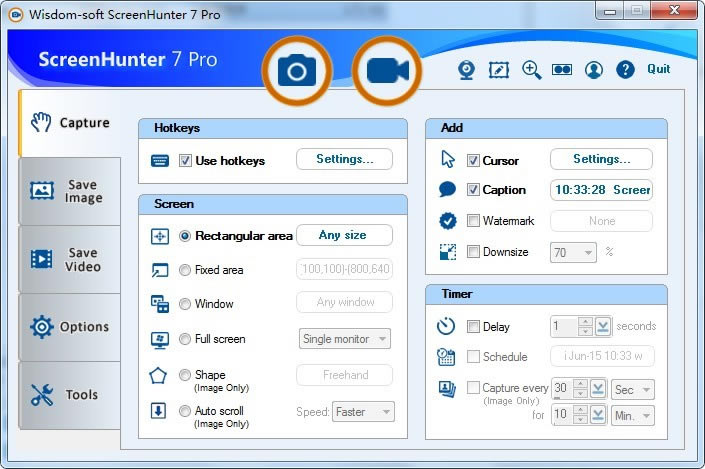Click the dual-monitor icon in top toolbar
Screen dimensions: 705x469
562,70
